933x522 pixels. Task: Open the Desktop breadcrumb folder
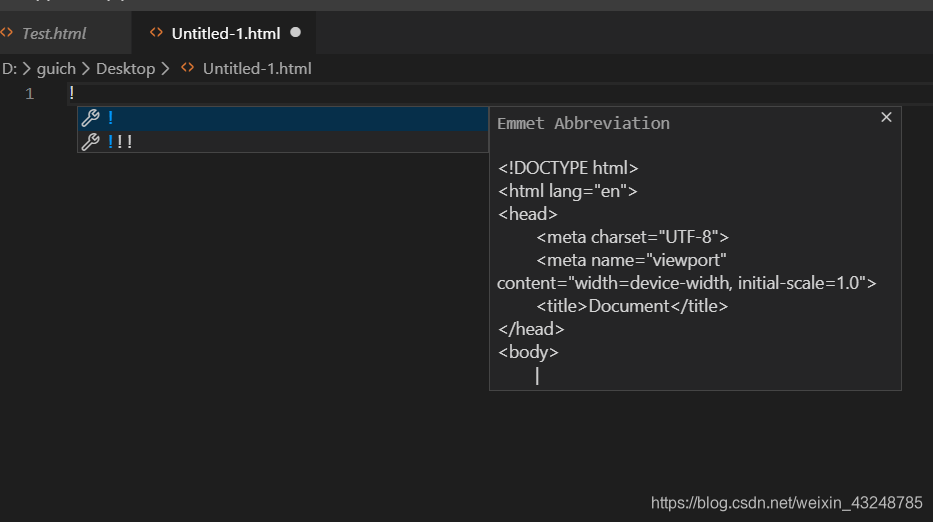tap(126, 69)
